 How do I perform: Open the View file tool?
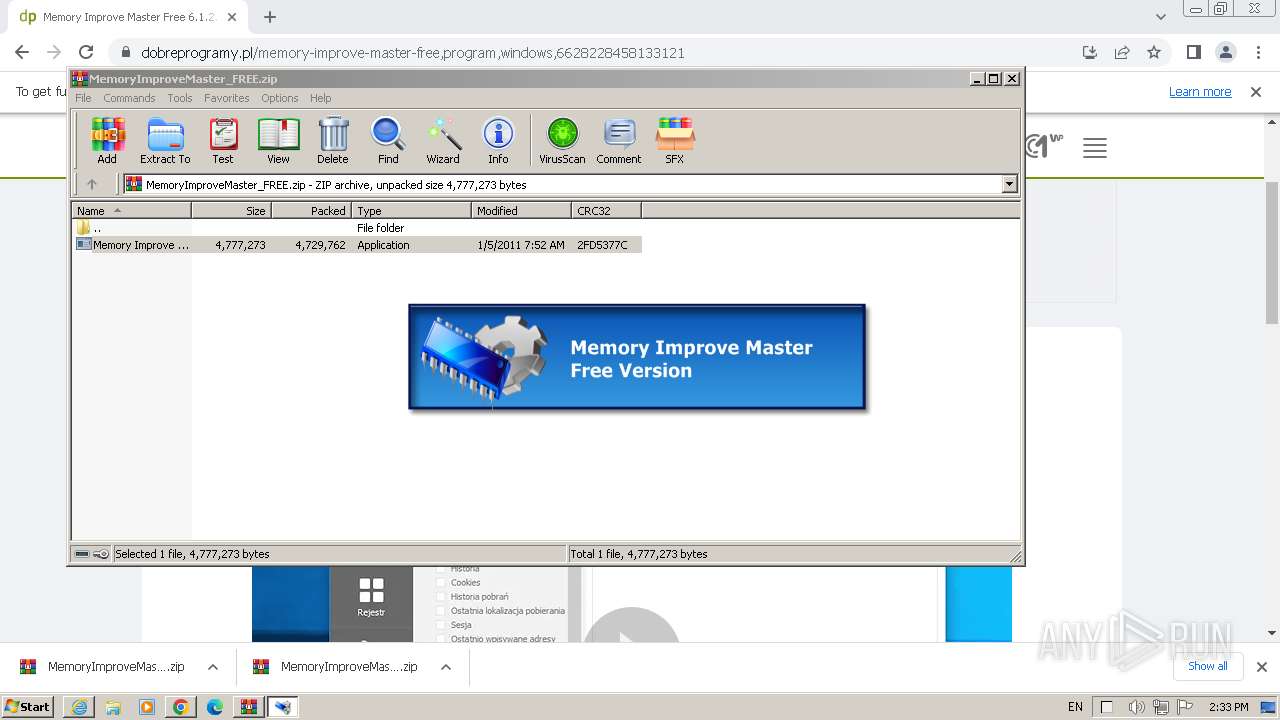278,141
